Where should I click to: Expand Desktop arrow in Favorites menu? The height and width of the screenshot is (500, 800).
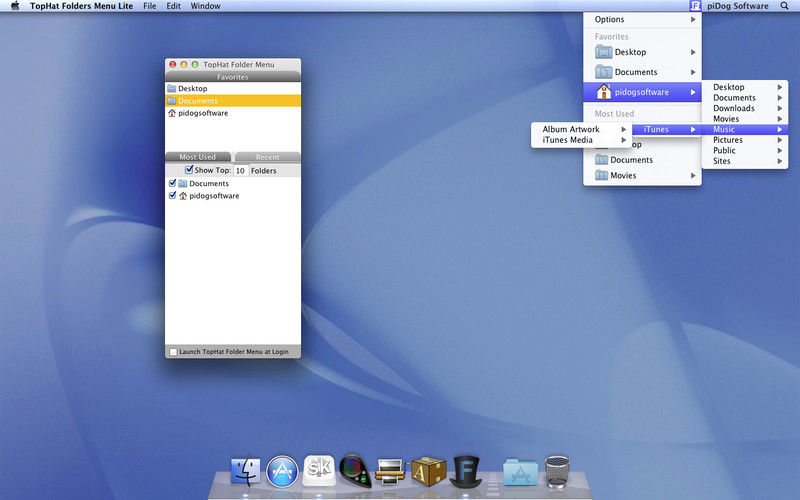693,52
